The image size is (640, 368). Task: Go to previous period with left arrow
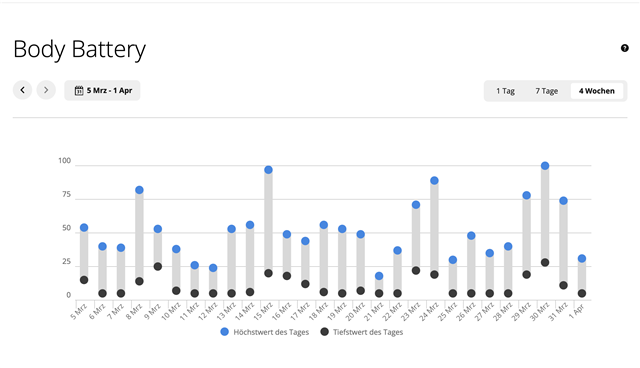point(22,90)
